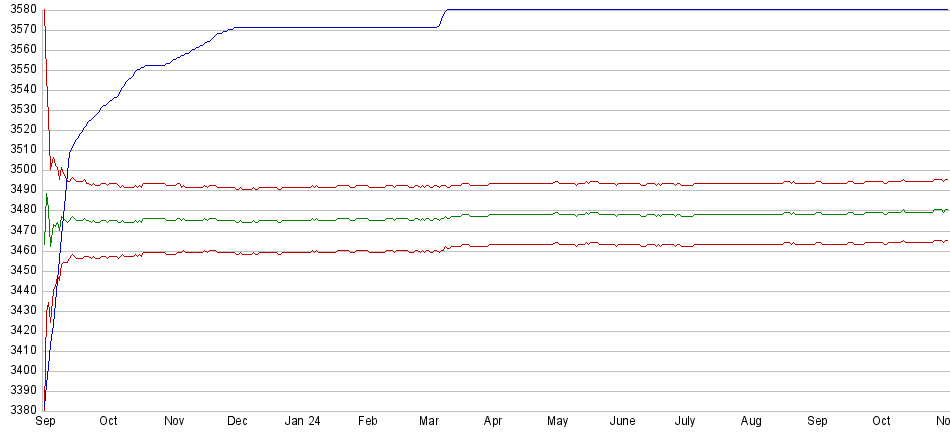Click the 'Feb' month label
The image size is (950, 435).
[367, 421]
